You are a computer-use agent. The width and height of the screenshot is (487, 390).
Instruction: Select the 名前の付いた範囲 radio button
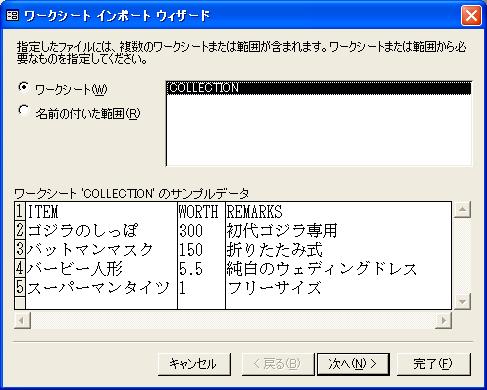23,110
